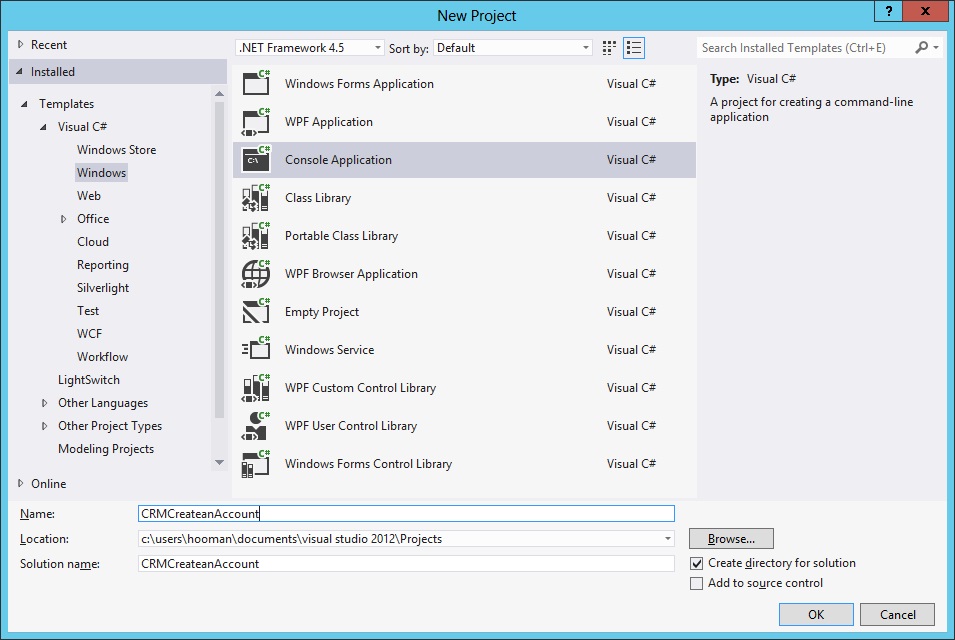Viewport: 955px width, 640px height.
Task: Click the Browse... button
Action: click(x=731, y=539)
